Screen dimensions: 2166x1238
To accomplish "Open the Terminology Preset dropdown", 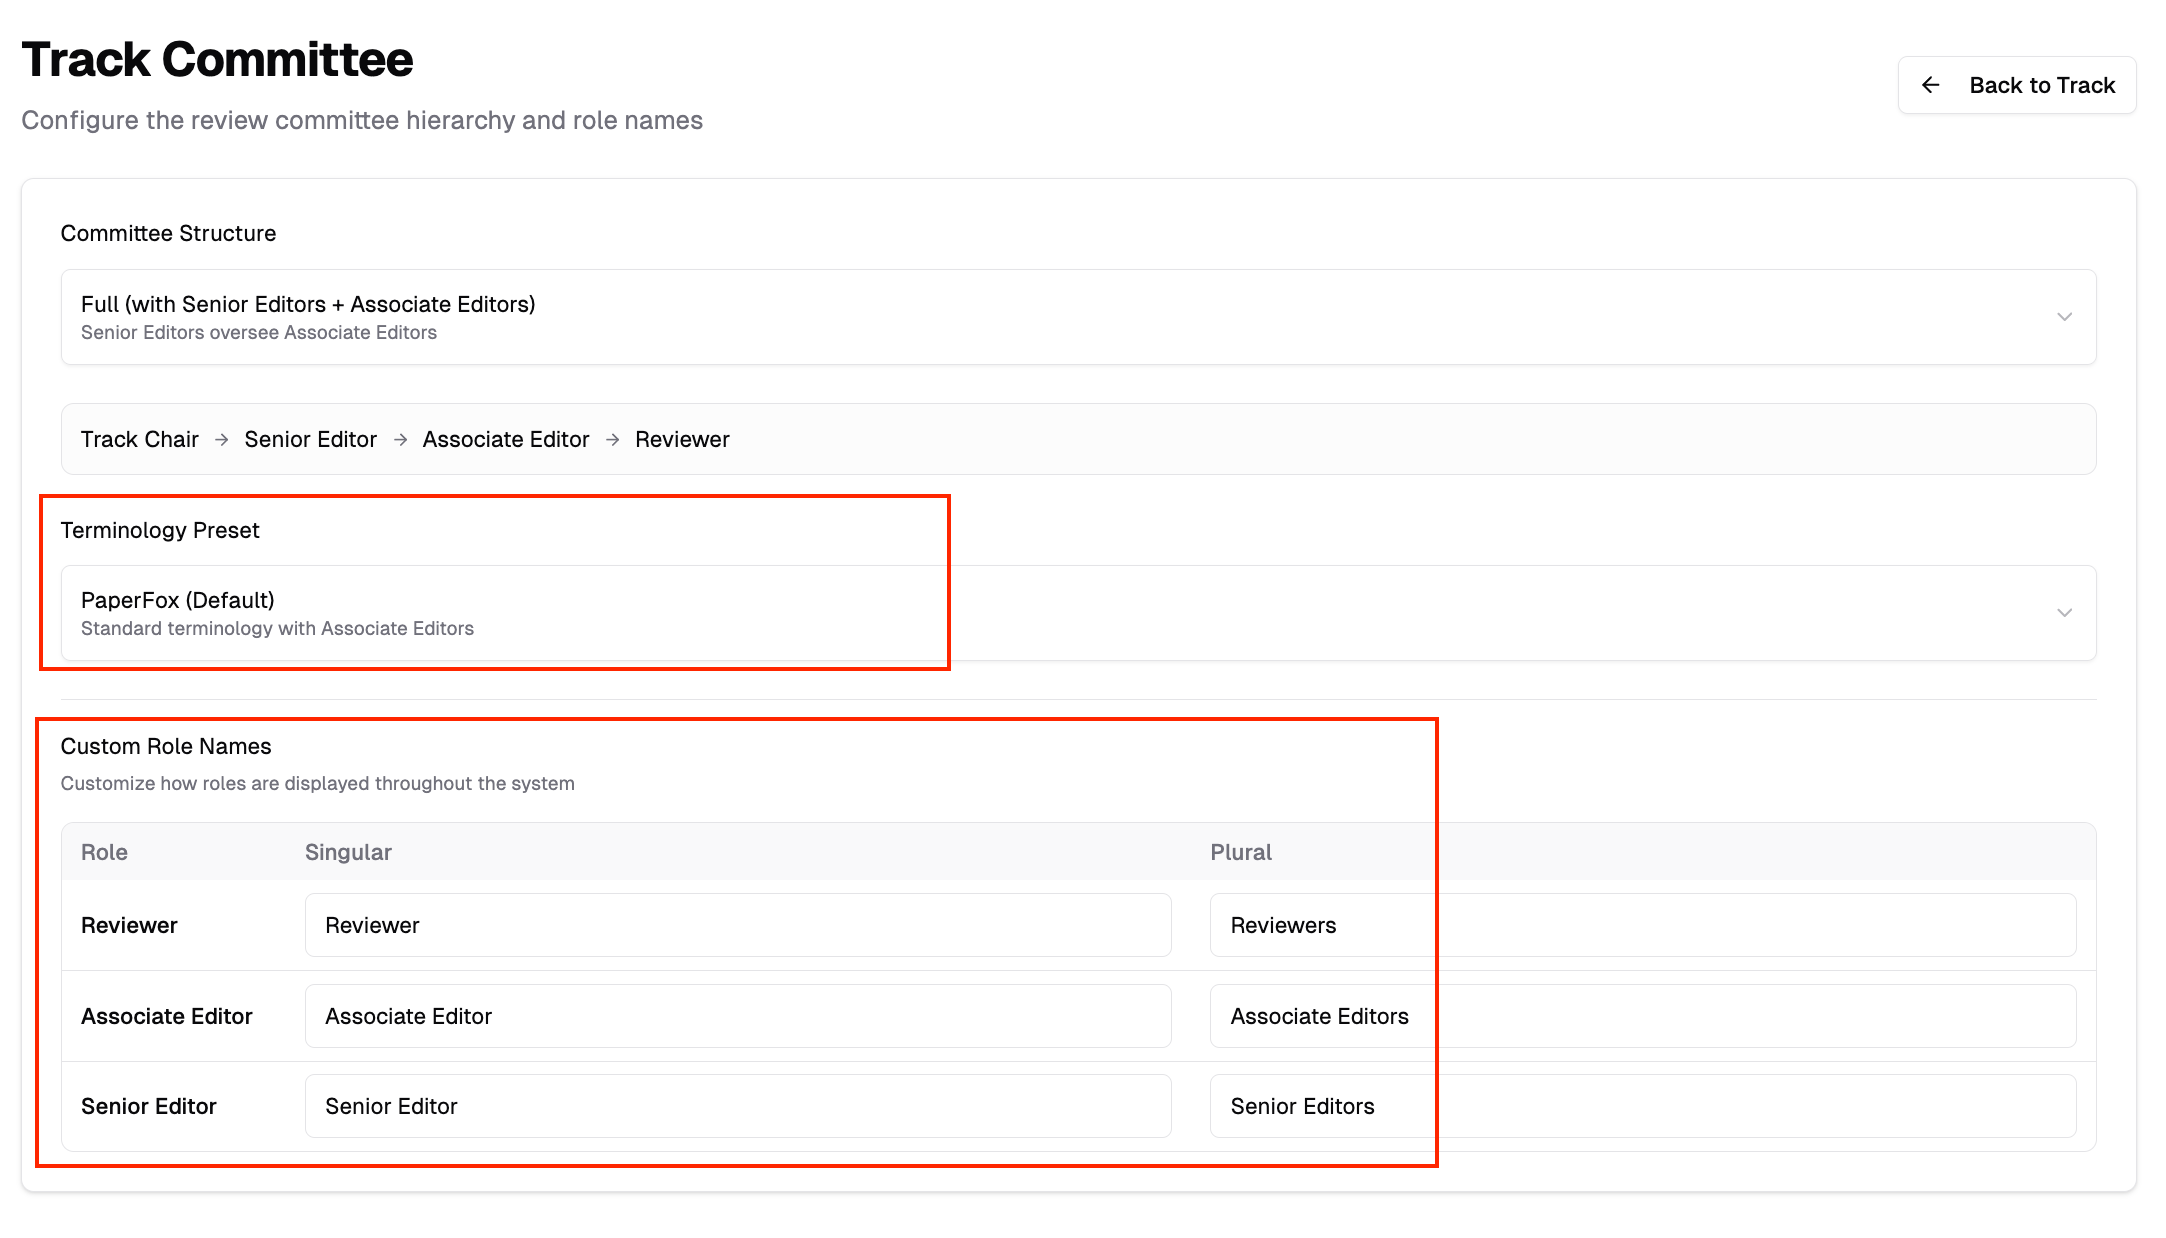I will point(1078,613).
